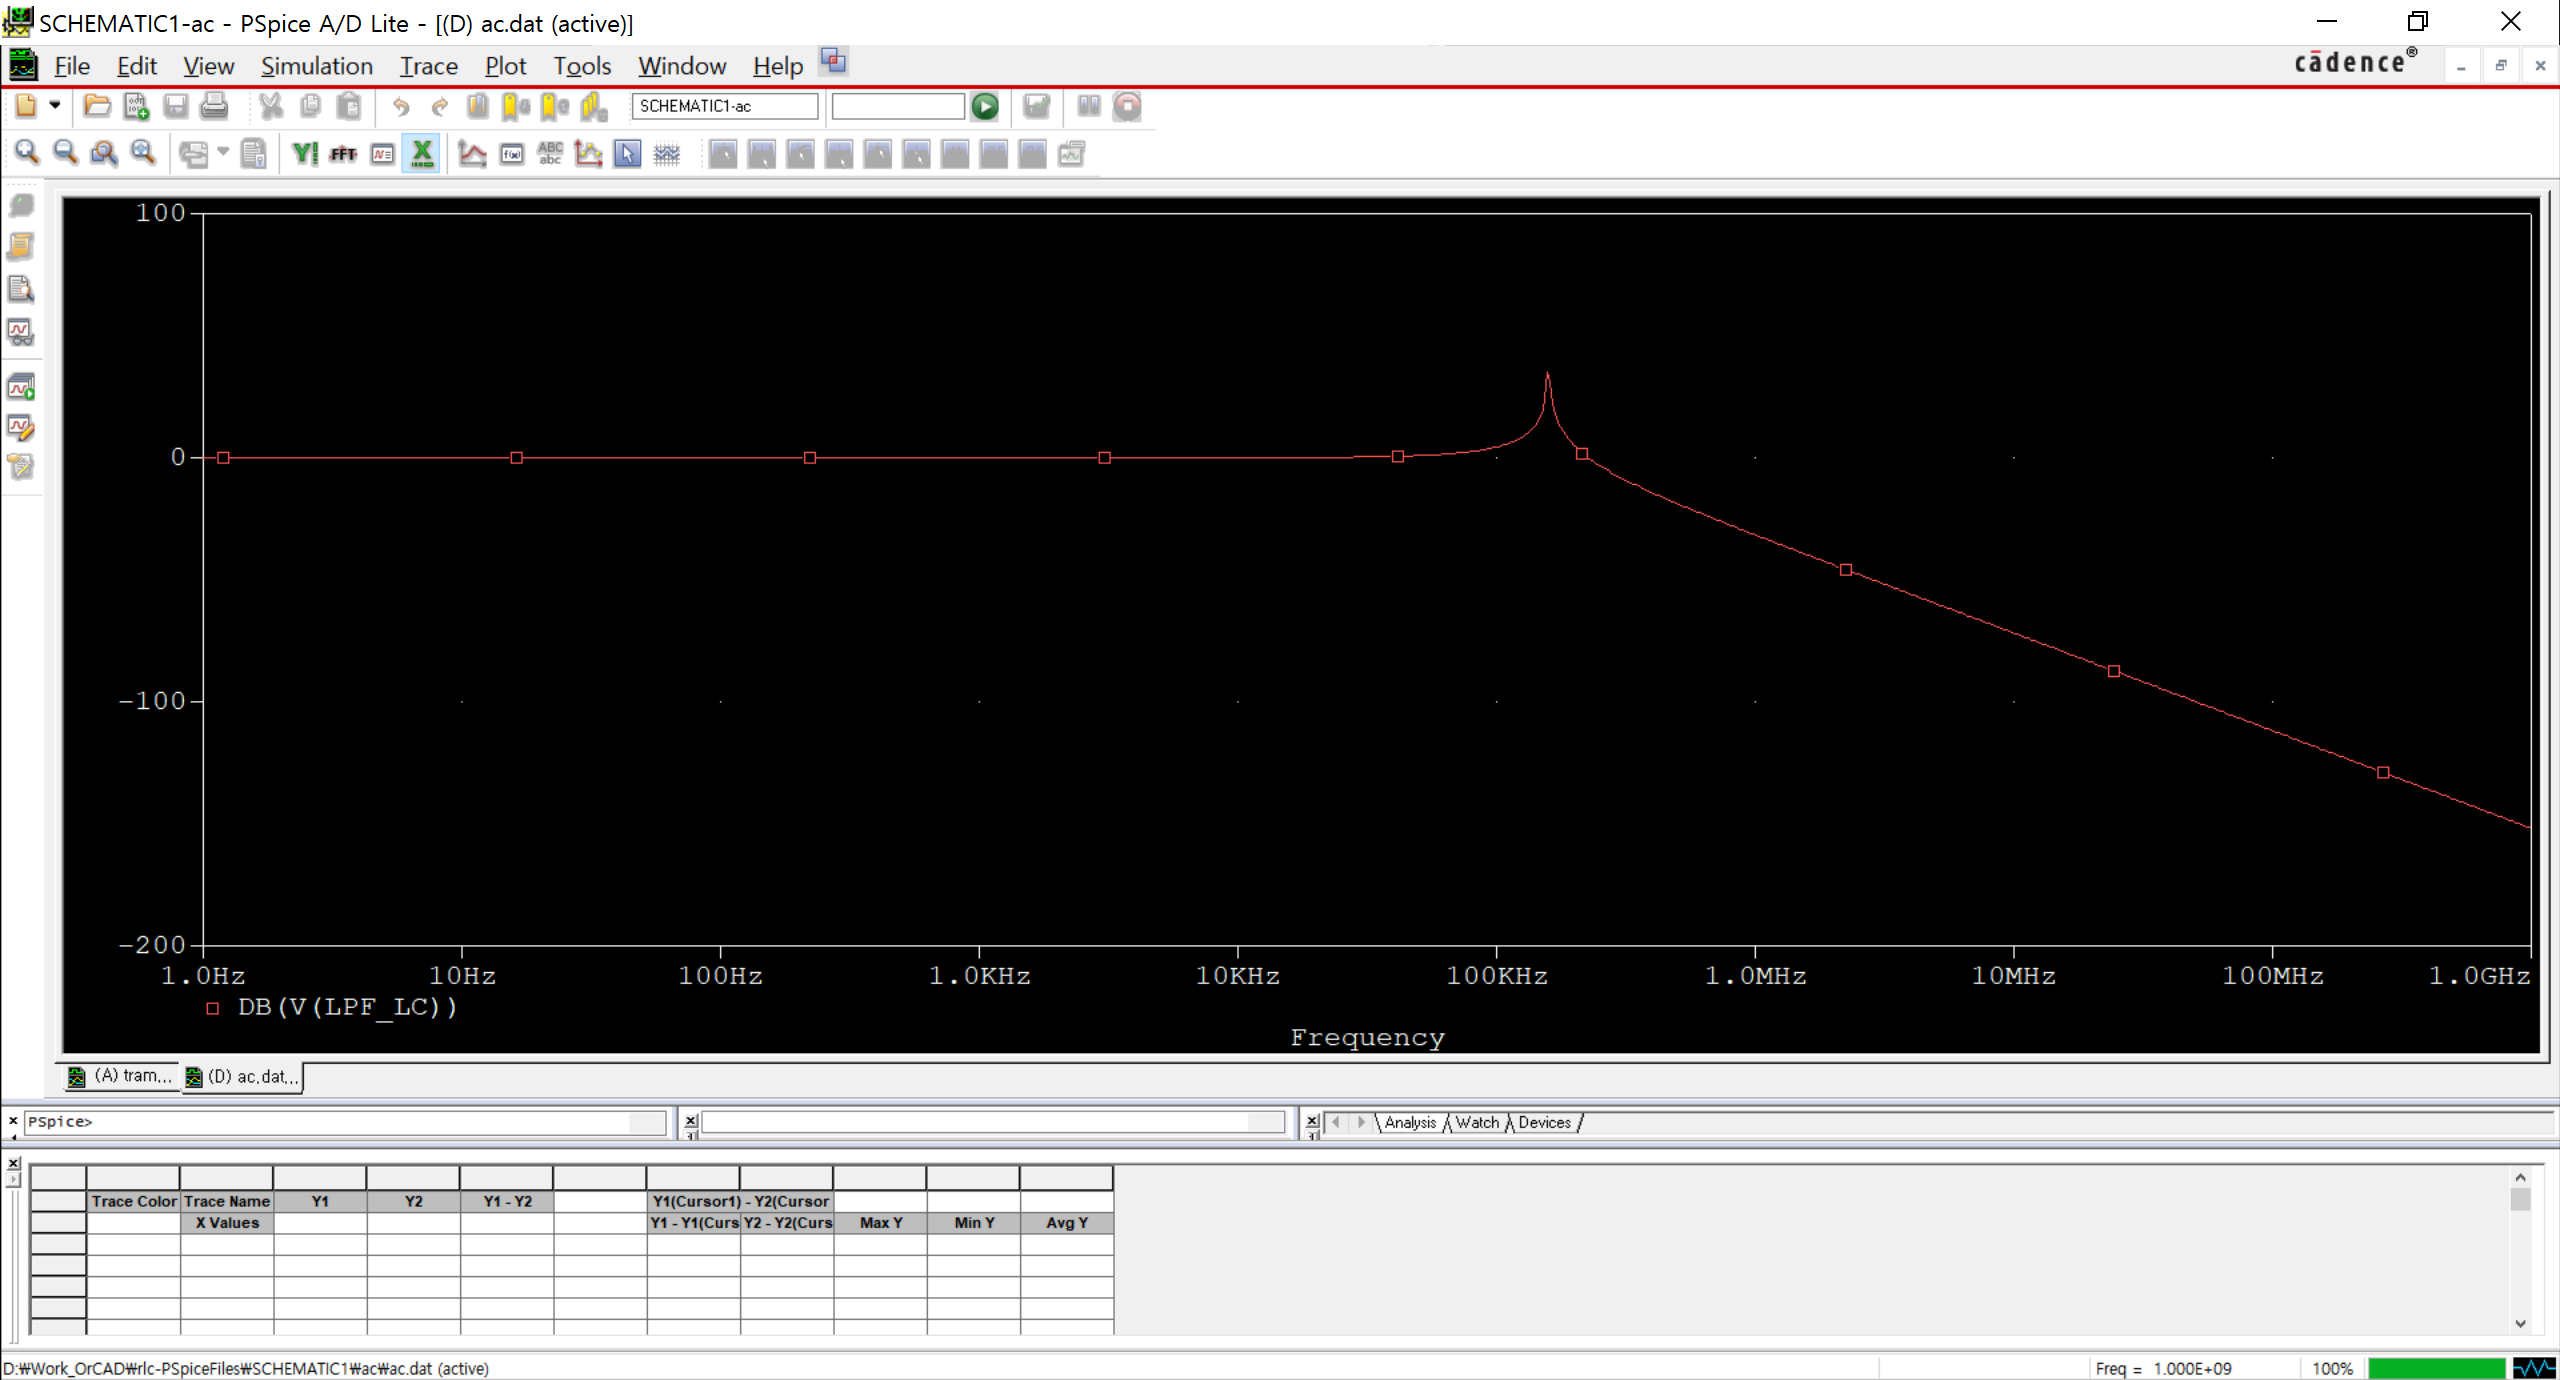Click the Evaluate Measurement f(x) icon
2560x1380 pixels.
pyautogui.click(x=511, y=154)
